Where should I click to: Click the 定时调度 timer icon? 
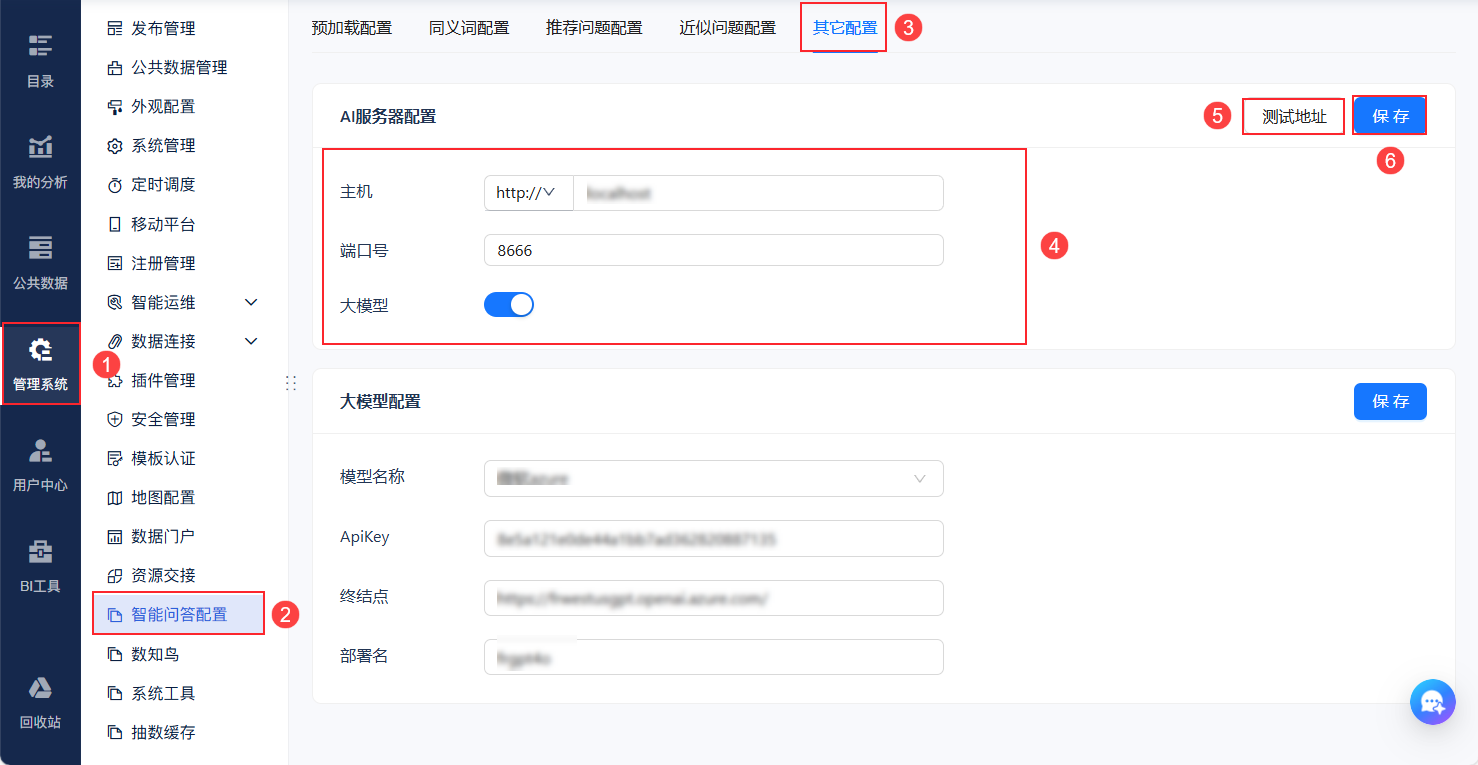tap(114, 184)
